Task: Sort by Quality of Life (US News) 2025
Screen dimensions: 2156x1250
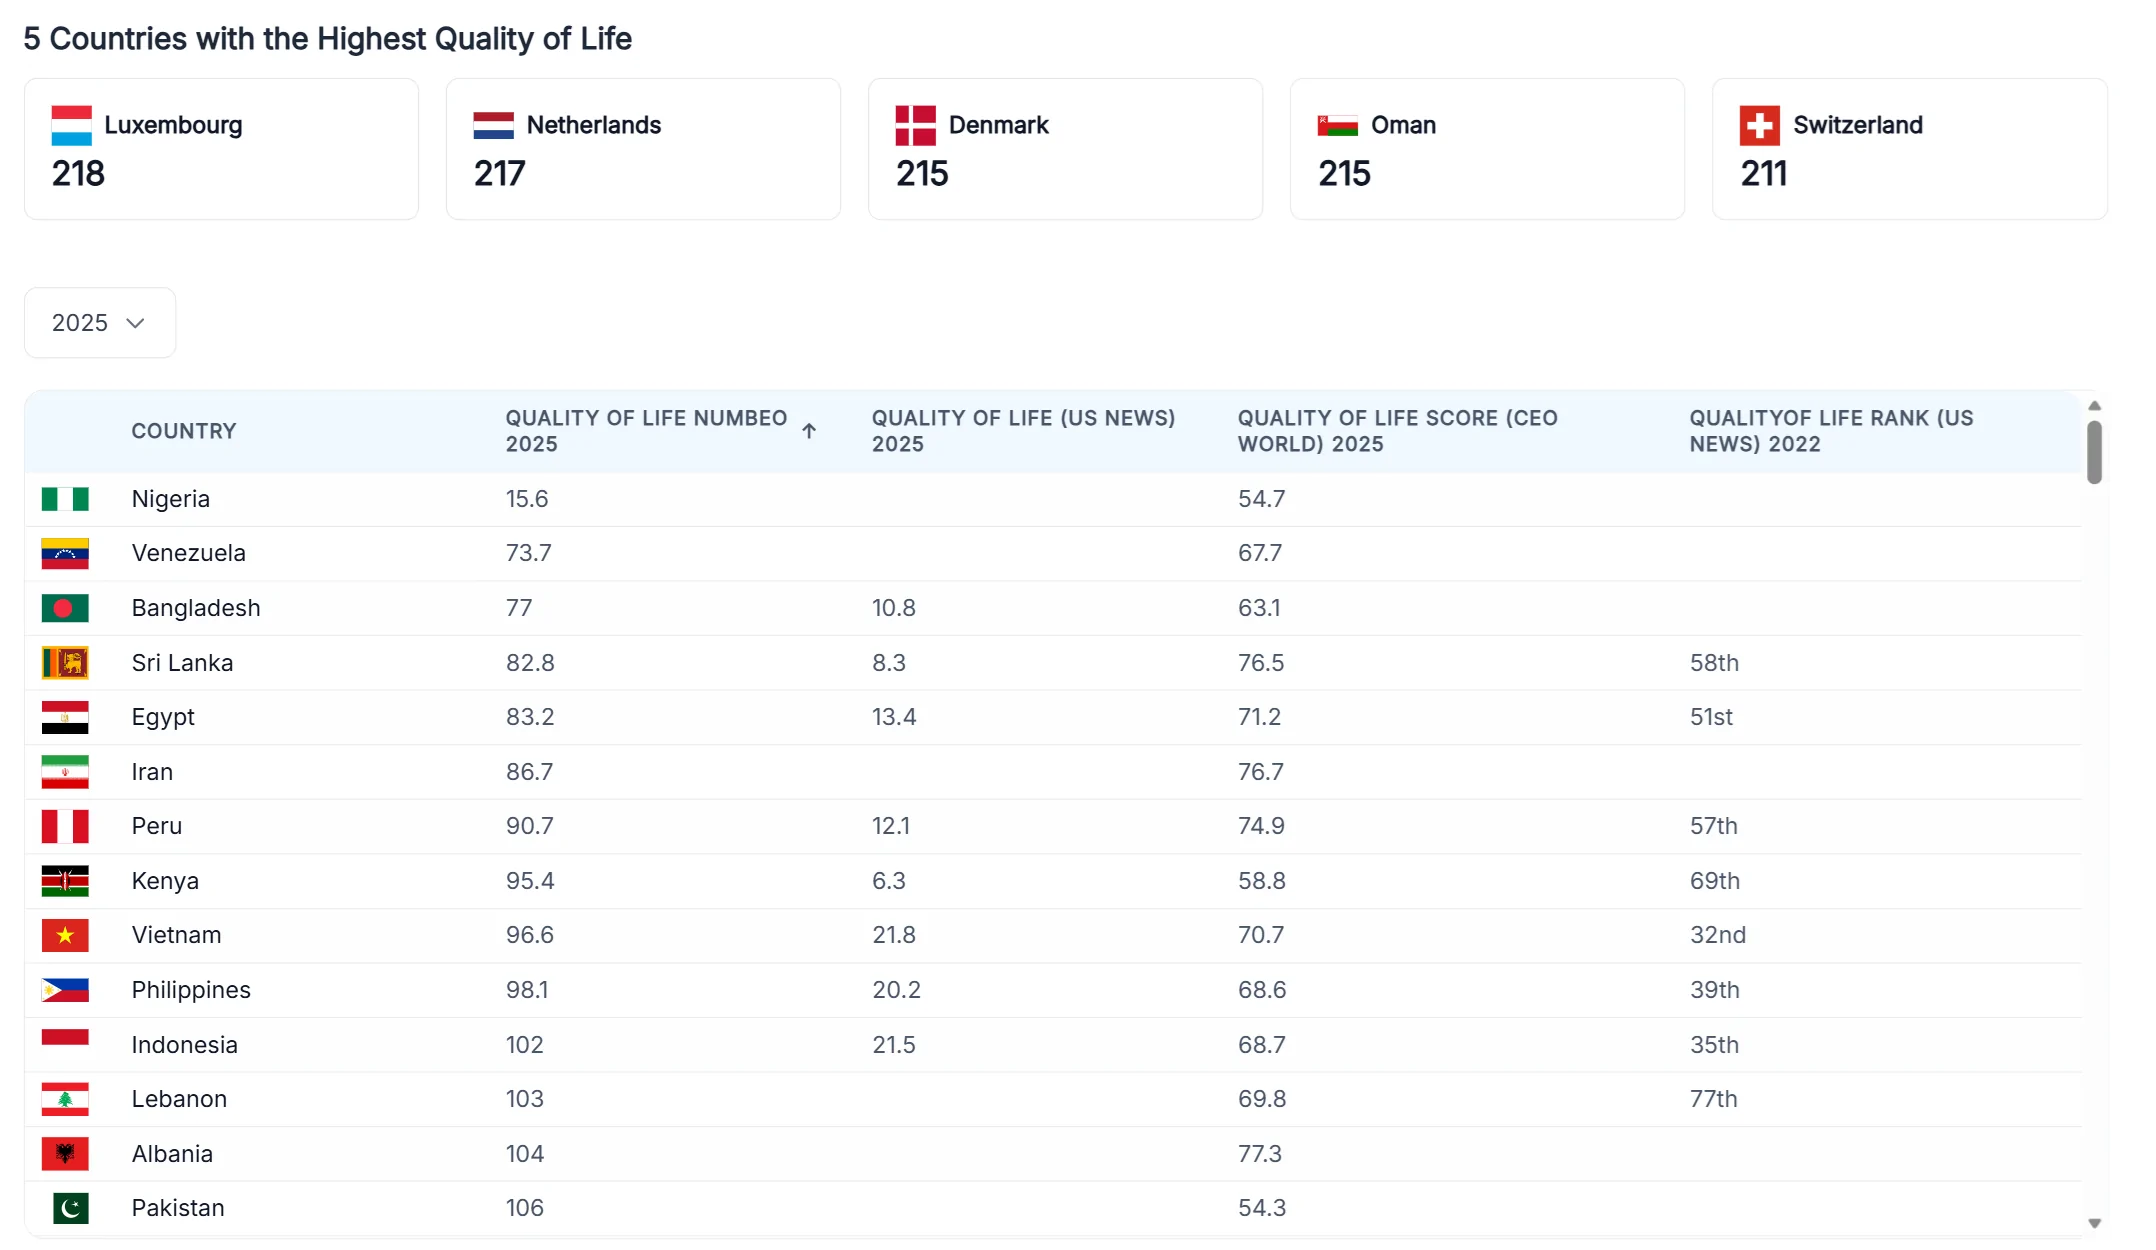Action: [1022, 431]
